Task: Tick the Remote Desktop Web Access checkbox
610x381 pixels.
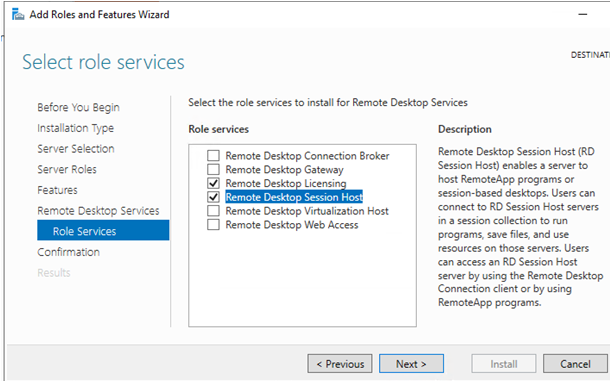Action: click(213, 225)
